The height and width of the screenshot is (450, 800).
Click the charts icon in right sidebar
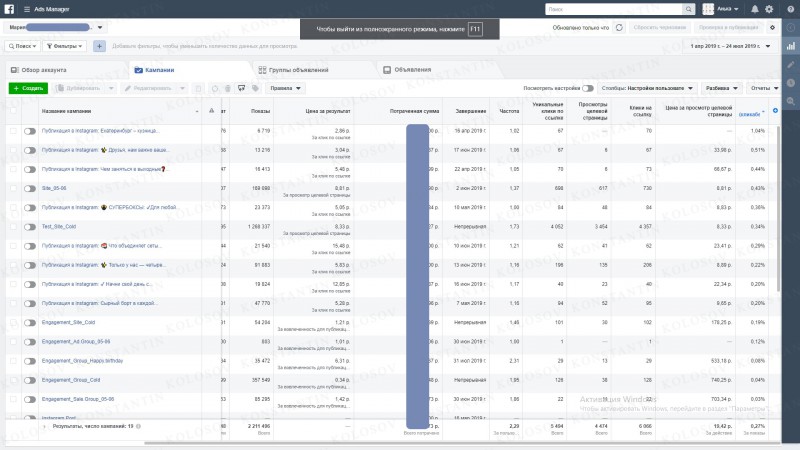[791, 46]
